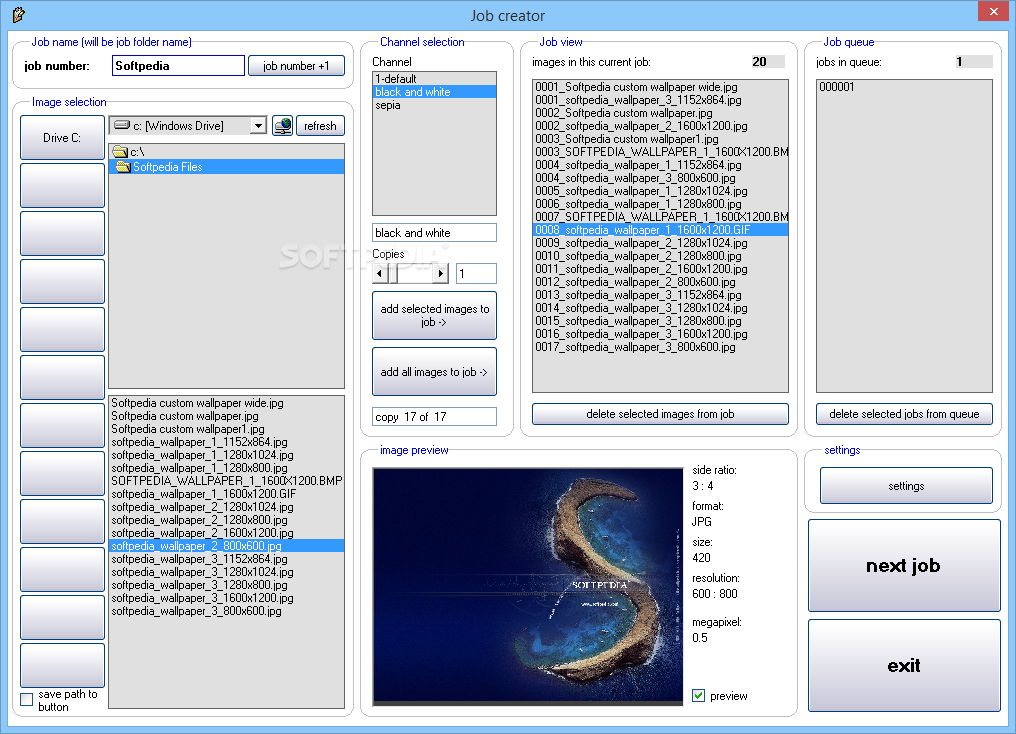Click the channel name text field
The height and width of the screenshot is (734, 1016).
point(434,233)
